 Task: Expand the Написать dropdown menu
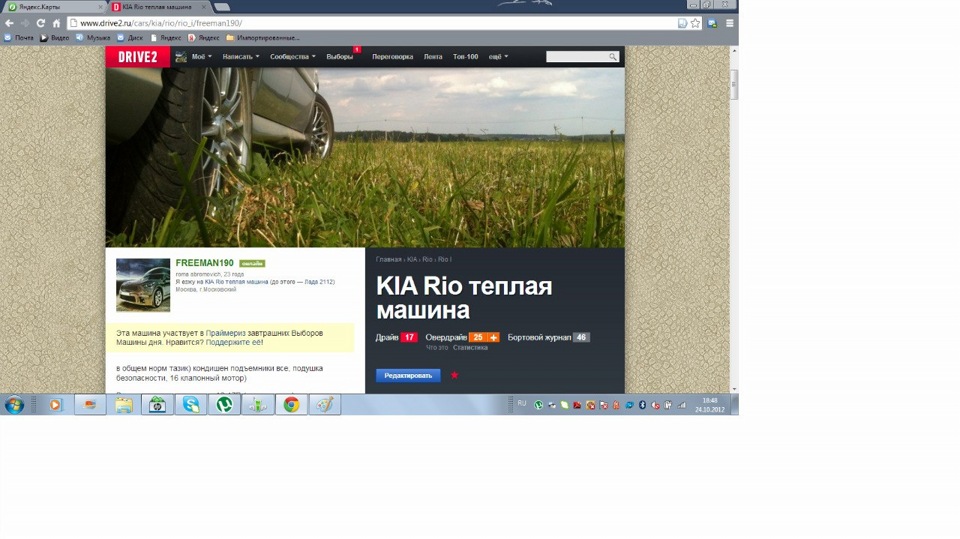click(241, 57)
